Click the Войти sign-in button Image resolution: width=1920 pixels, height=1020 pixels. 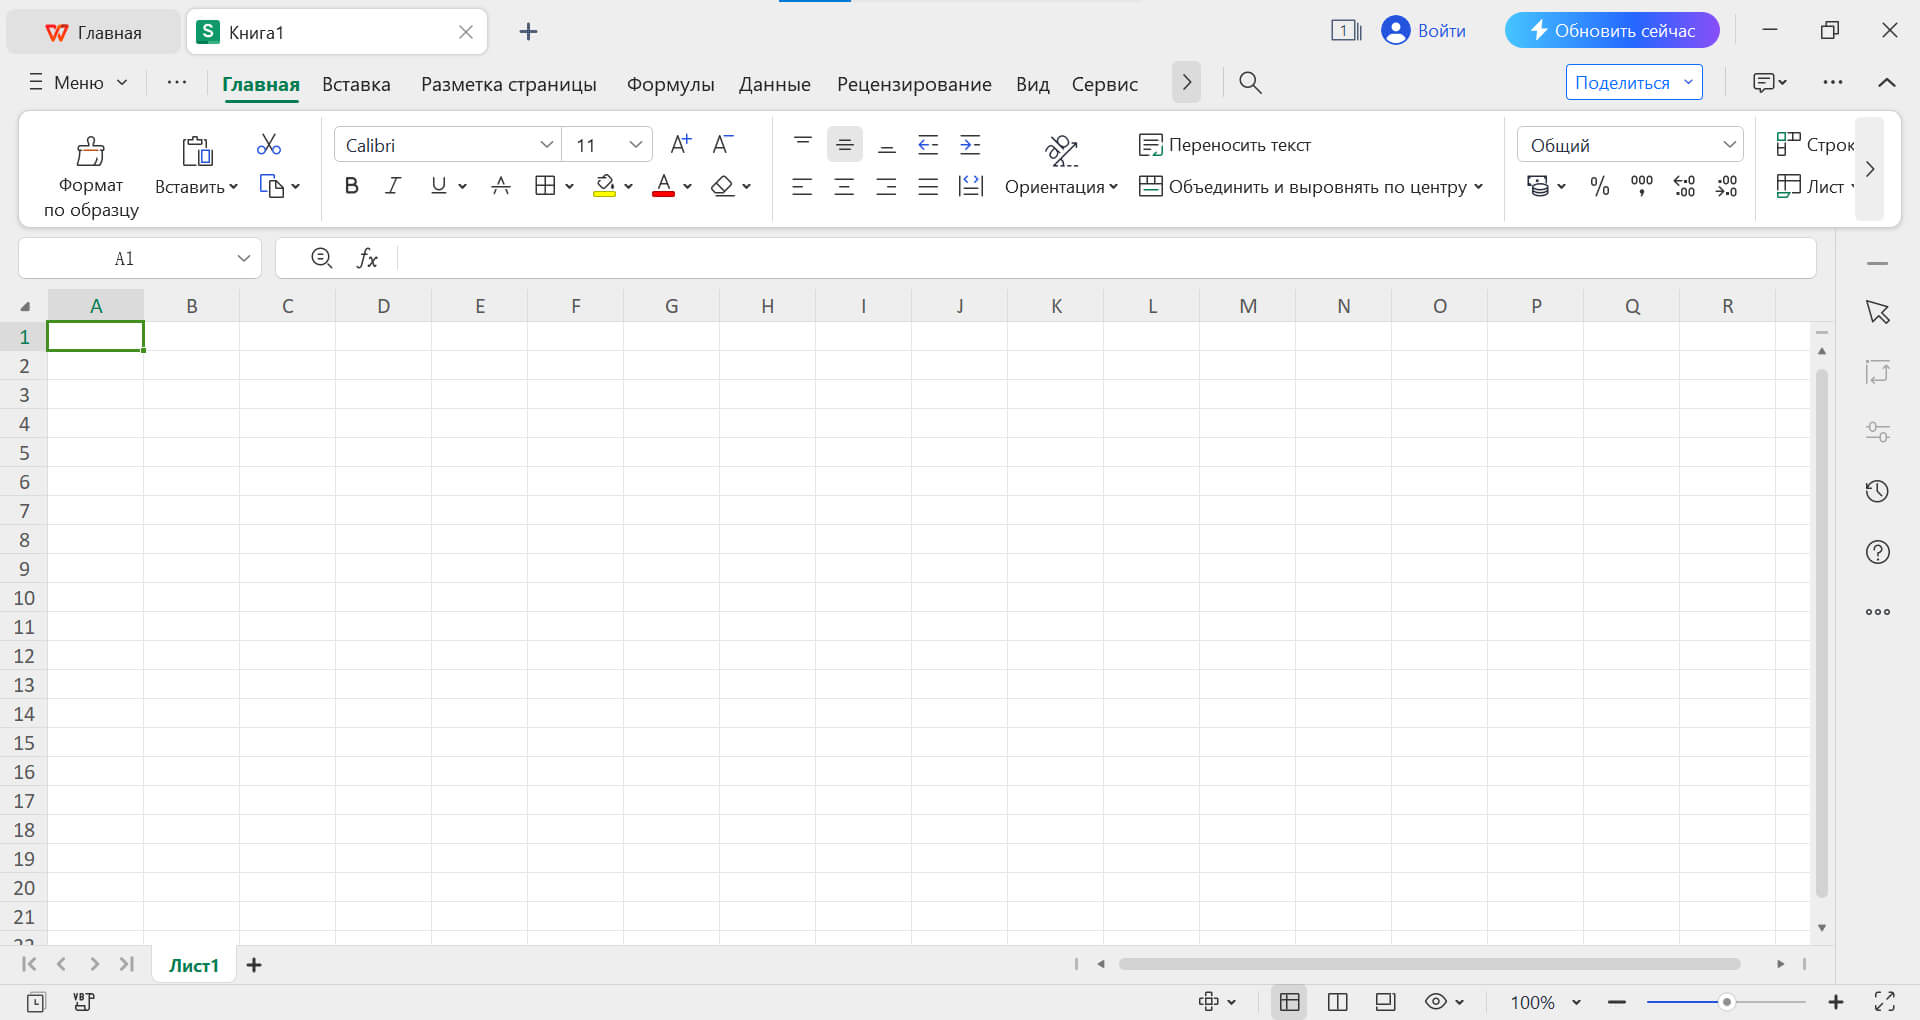1424,31
